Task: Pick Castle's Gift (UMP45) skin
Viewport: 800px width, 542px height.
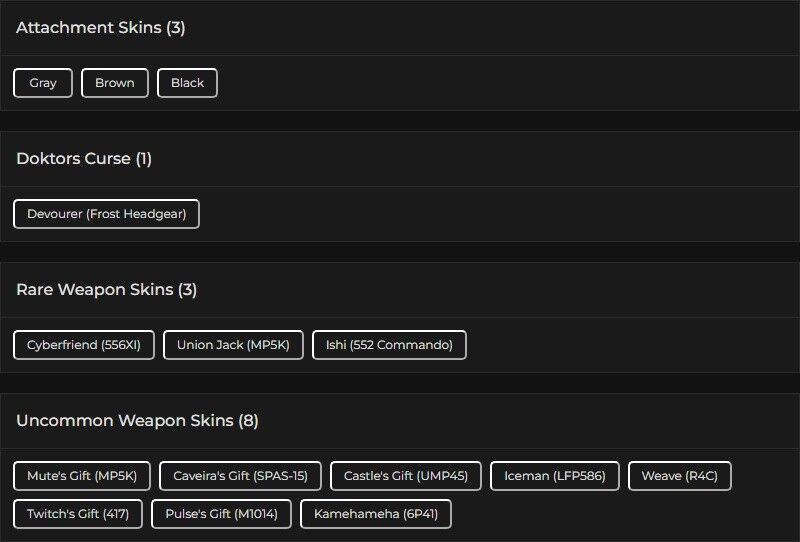Action: click(406, 476)
